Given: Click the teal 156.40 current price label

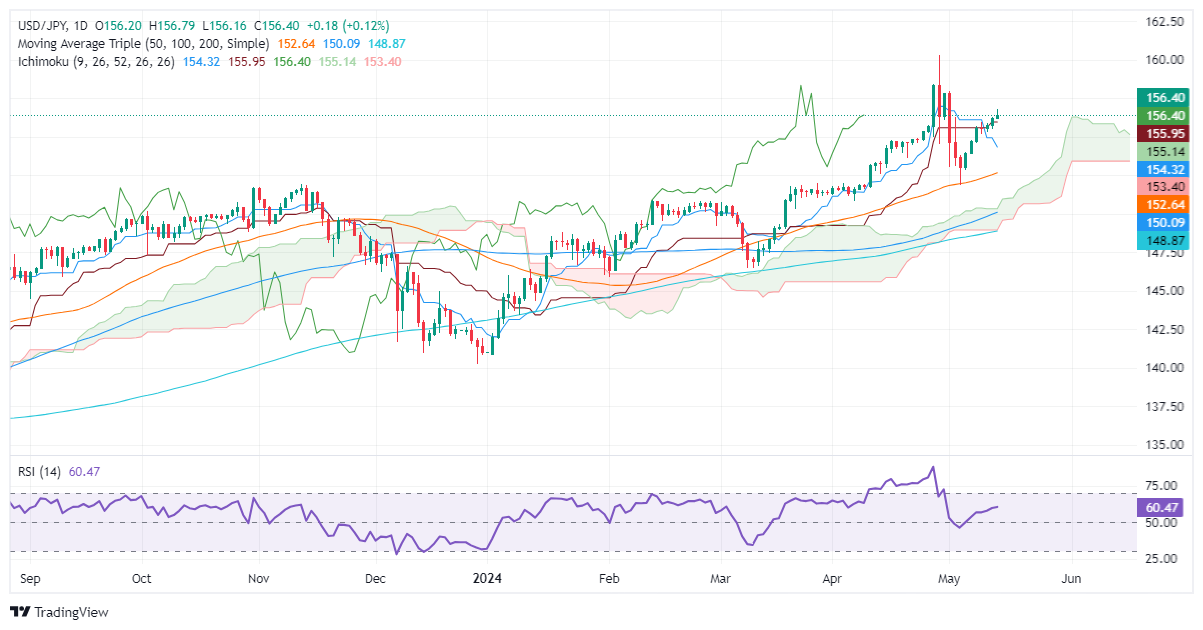Looking at the screenshot, I should [x=1163, y=98].
